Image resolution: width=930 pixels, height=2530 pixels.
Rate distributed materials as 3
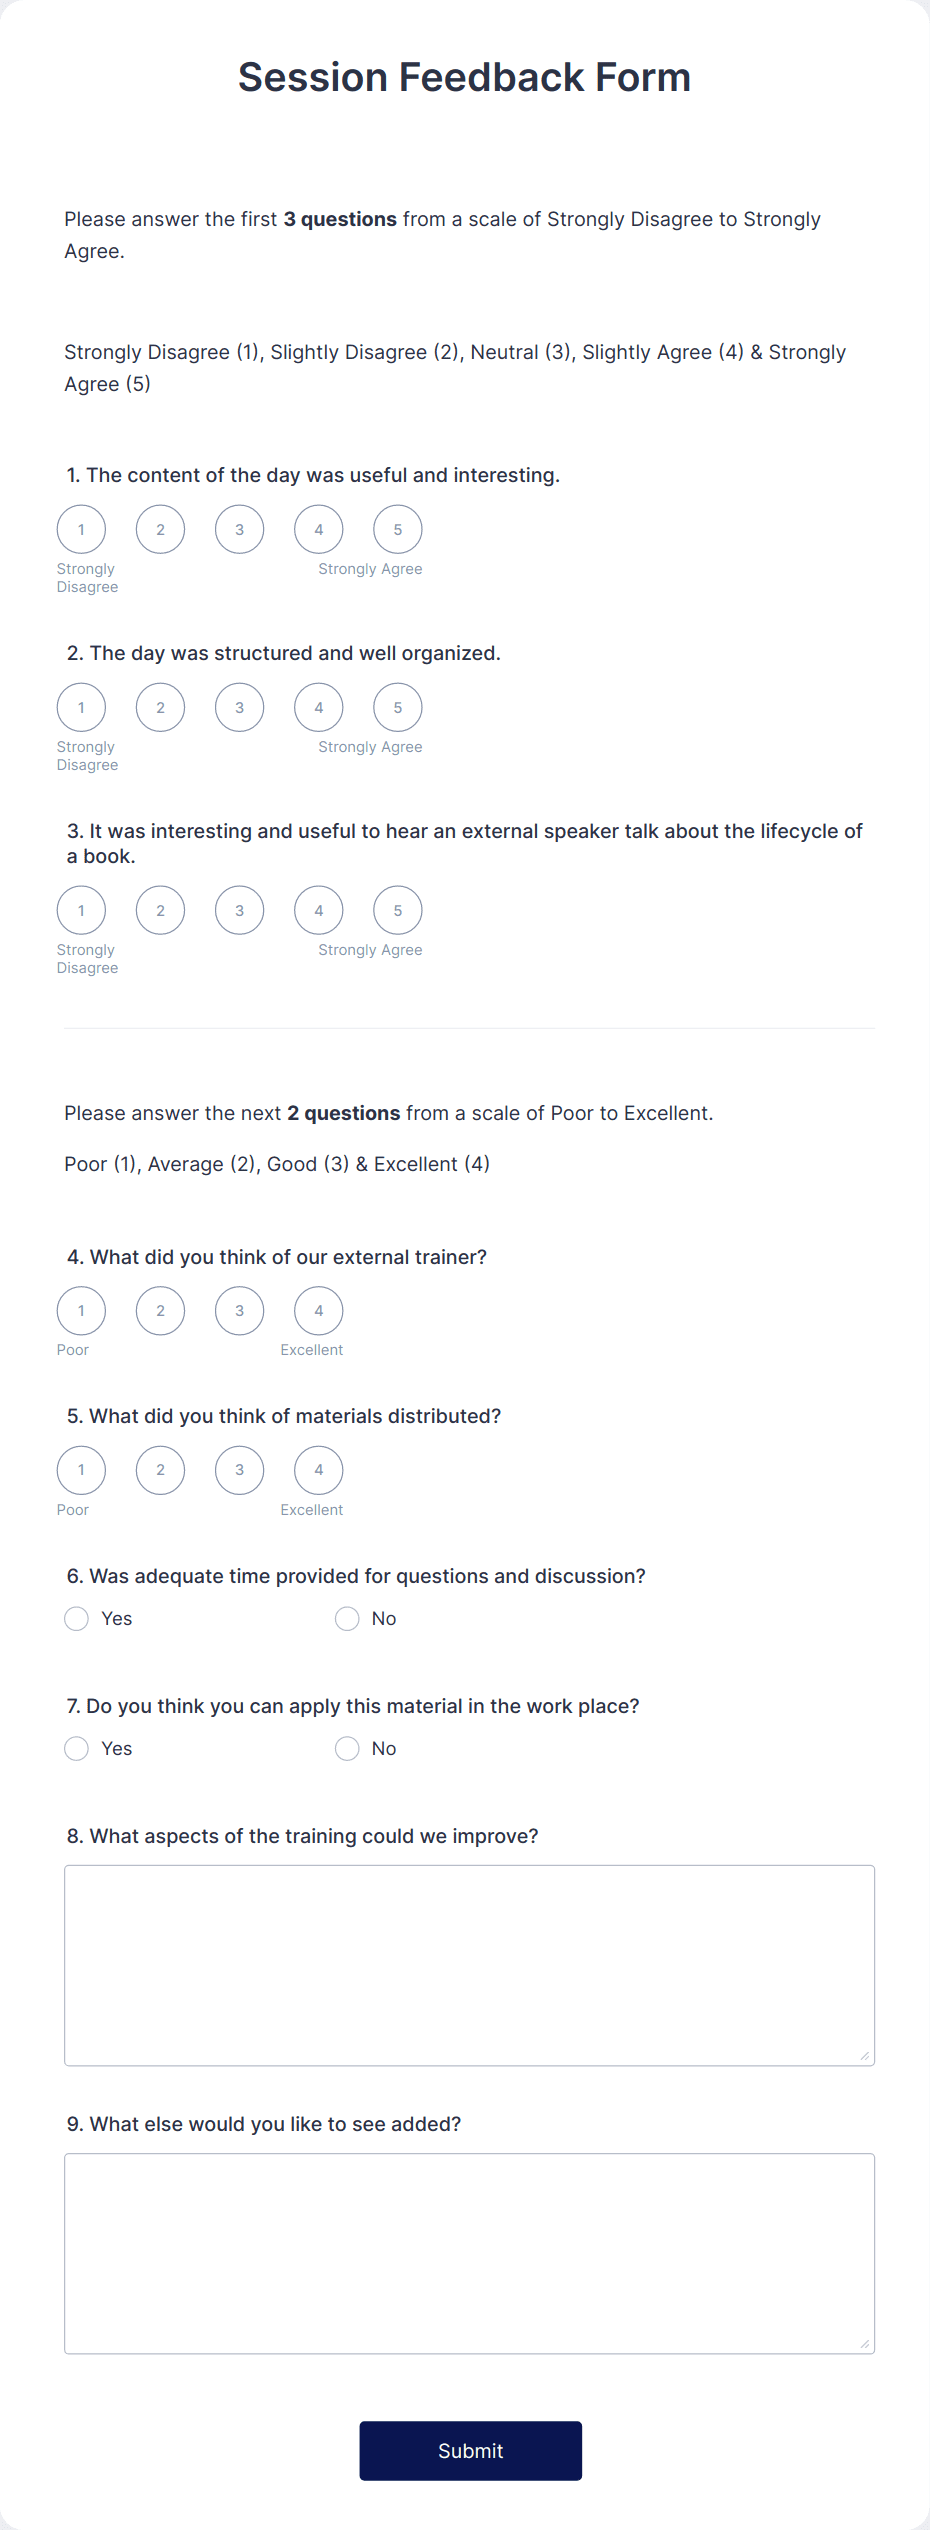239,1470
